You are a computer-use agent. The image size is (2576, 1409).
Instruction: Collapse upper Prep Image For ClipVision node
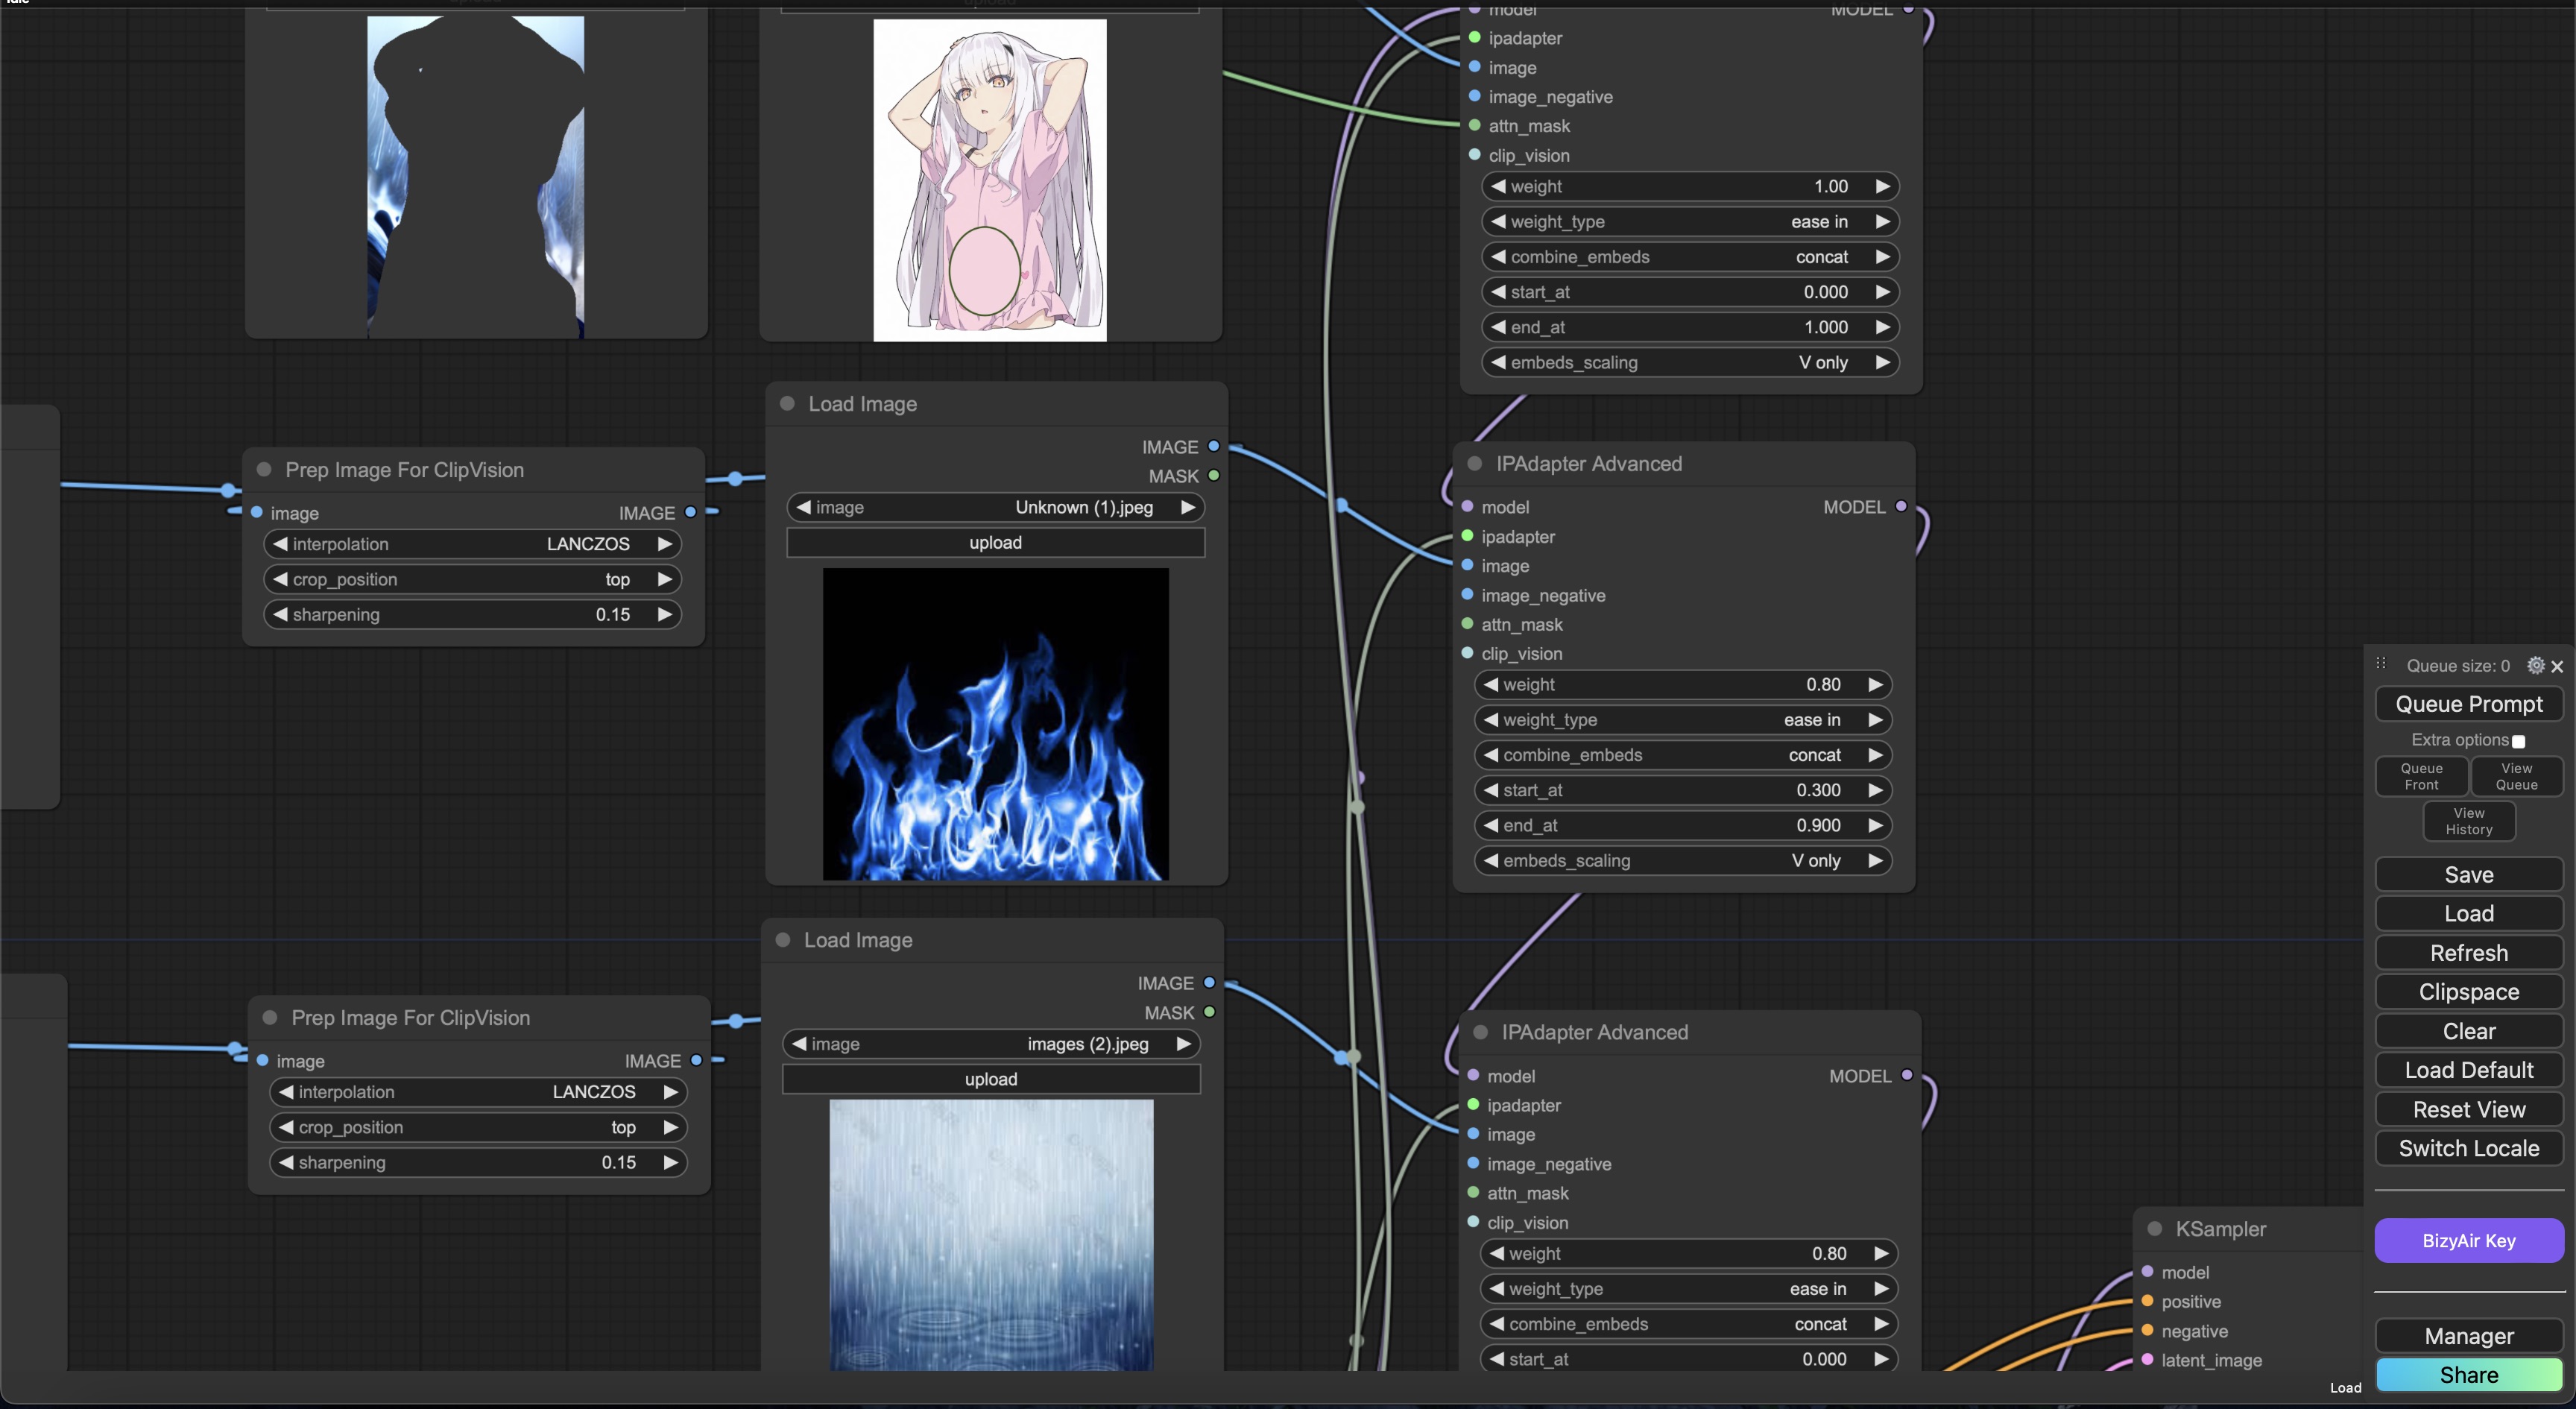pyautogui.click(x=264, y=469)
